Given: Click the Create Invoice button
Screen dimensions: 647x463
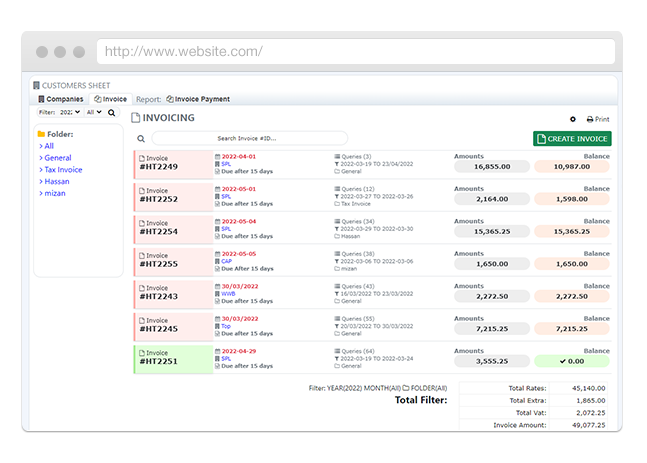Looking at the screenshot, I should tap(572, 139).
